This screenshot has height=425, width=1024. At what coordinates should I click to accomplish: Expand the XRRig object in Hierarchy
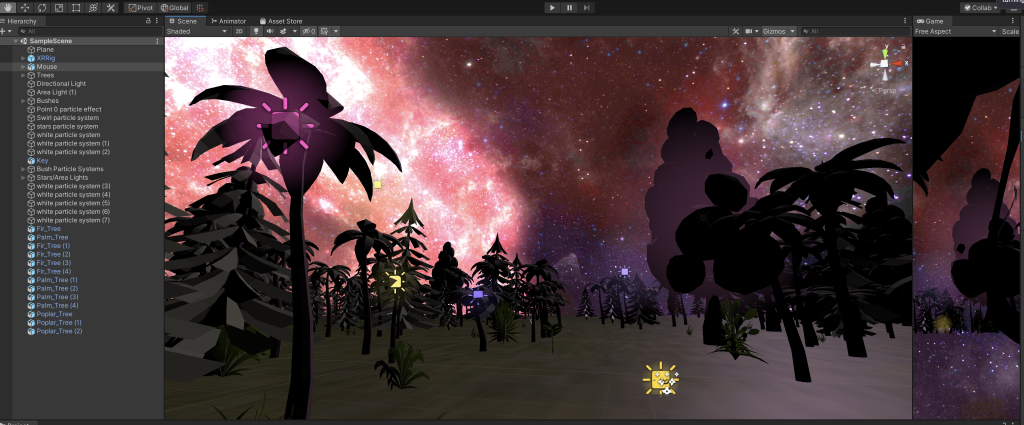[23, 58]
